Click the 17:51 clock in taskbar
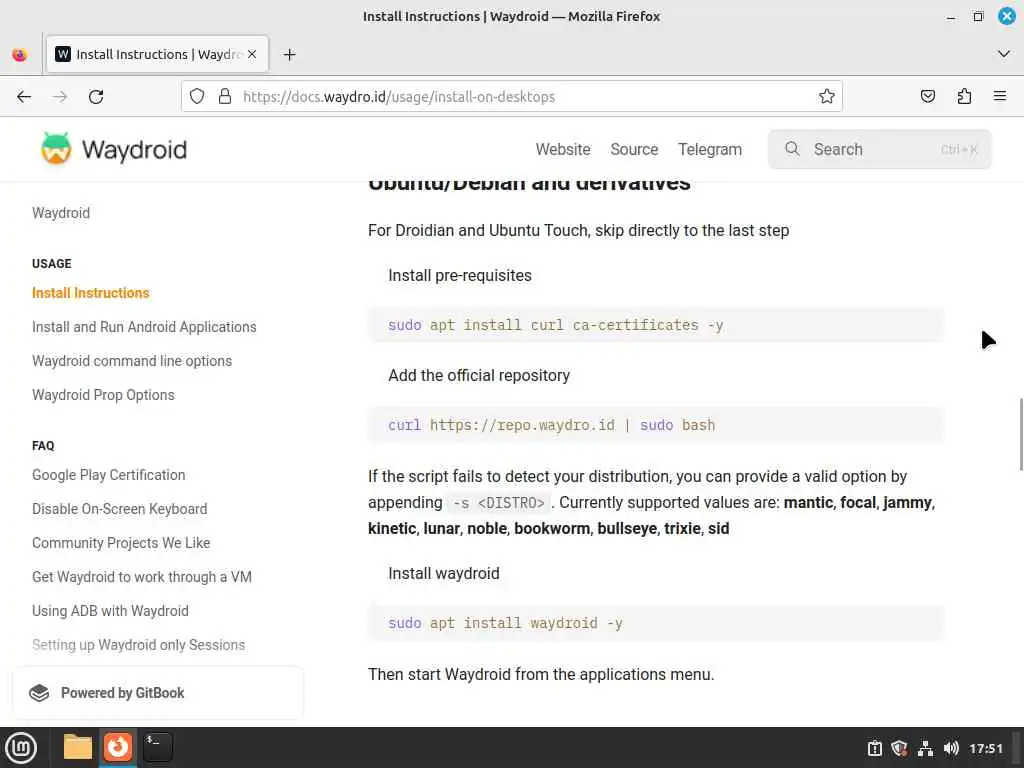This screenshot has width=1024, height=768. point(985,748)
